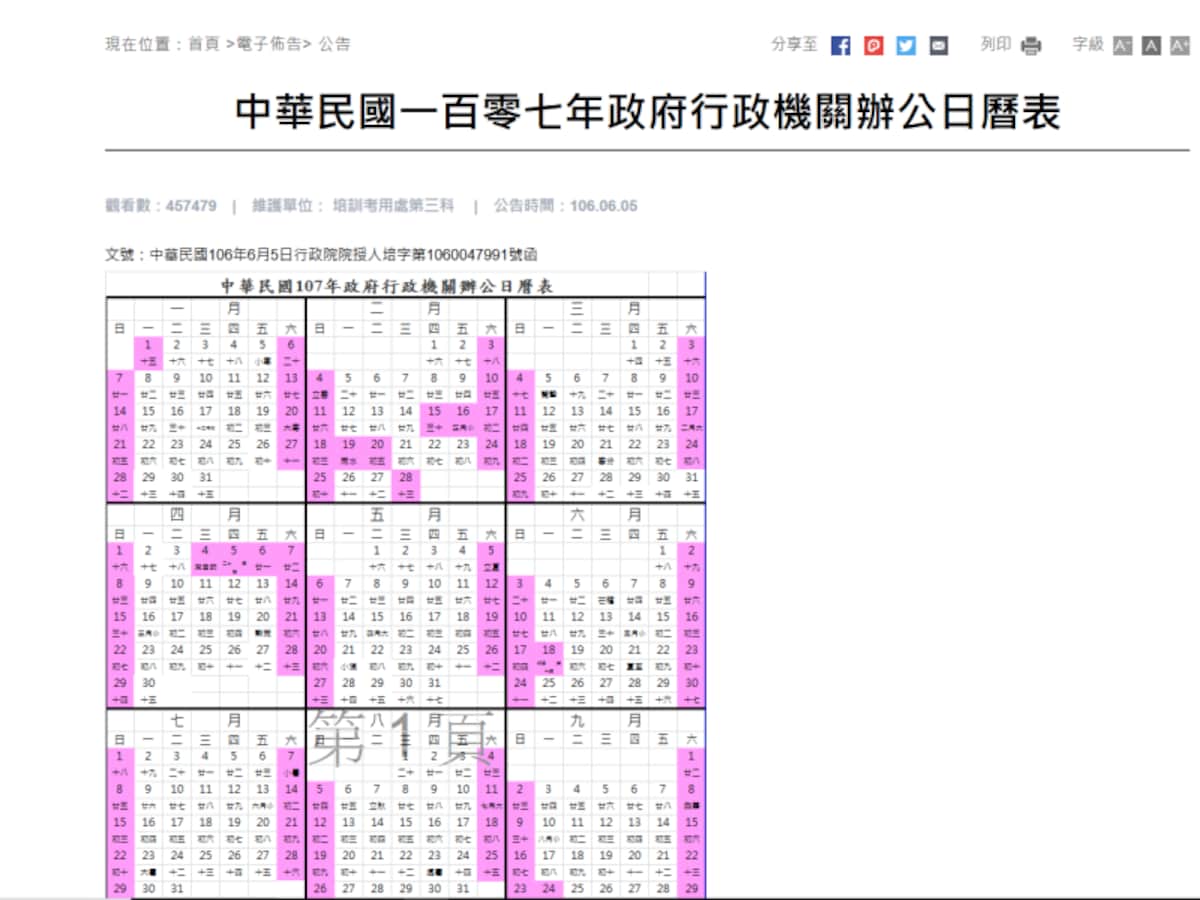
Task: Click the 分享至 label
Action: coord(795,44)
